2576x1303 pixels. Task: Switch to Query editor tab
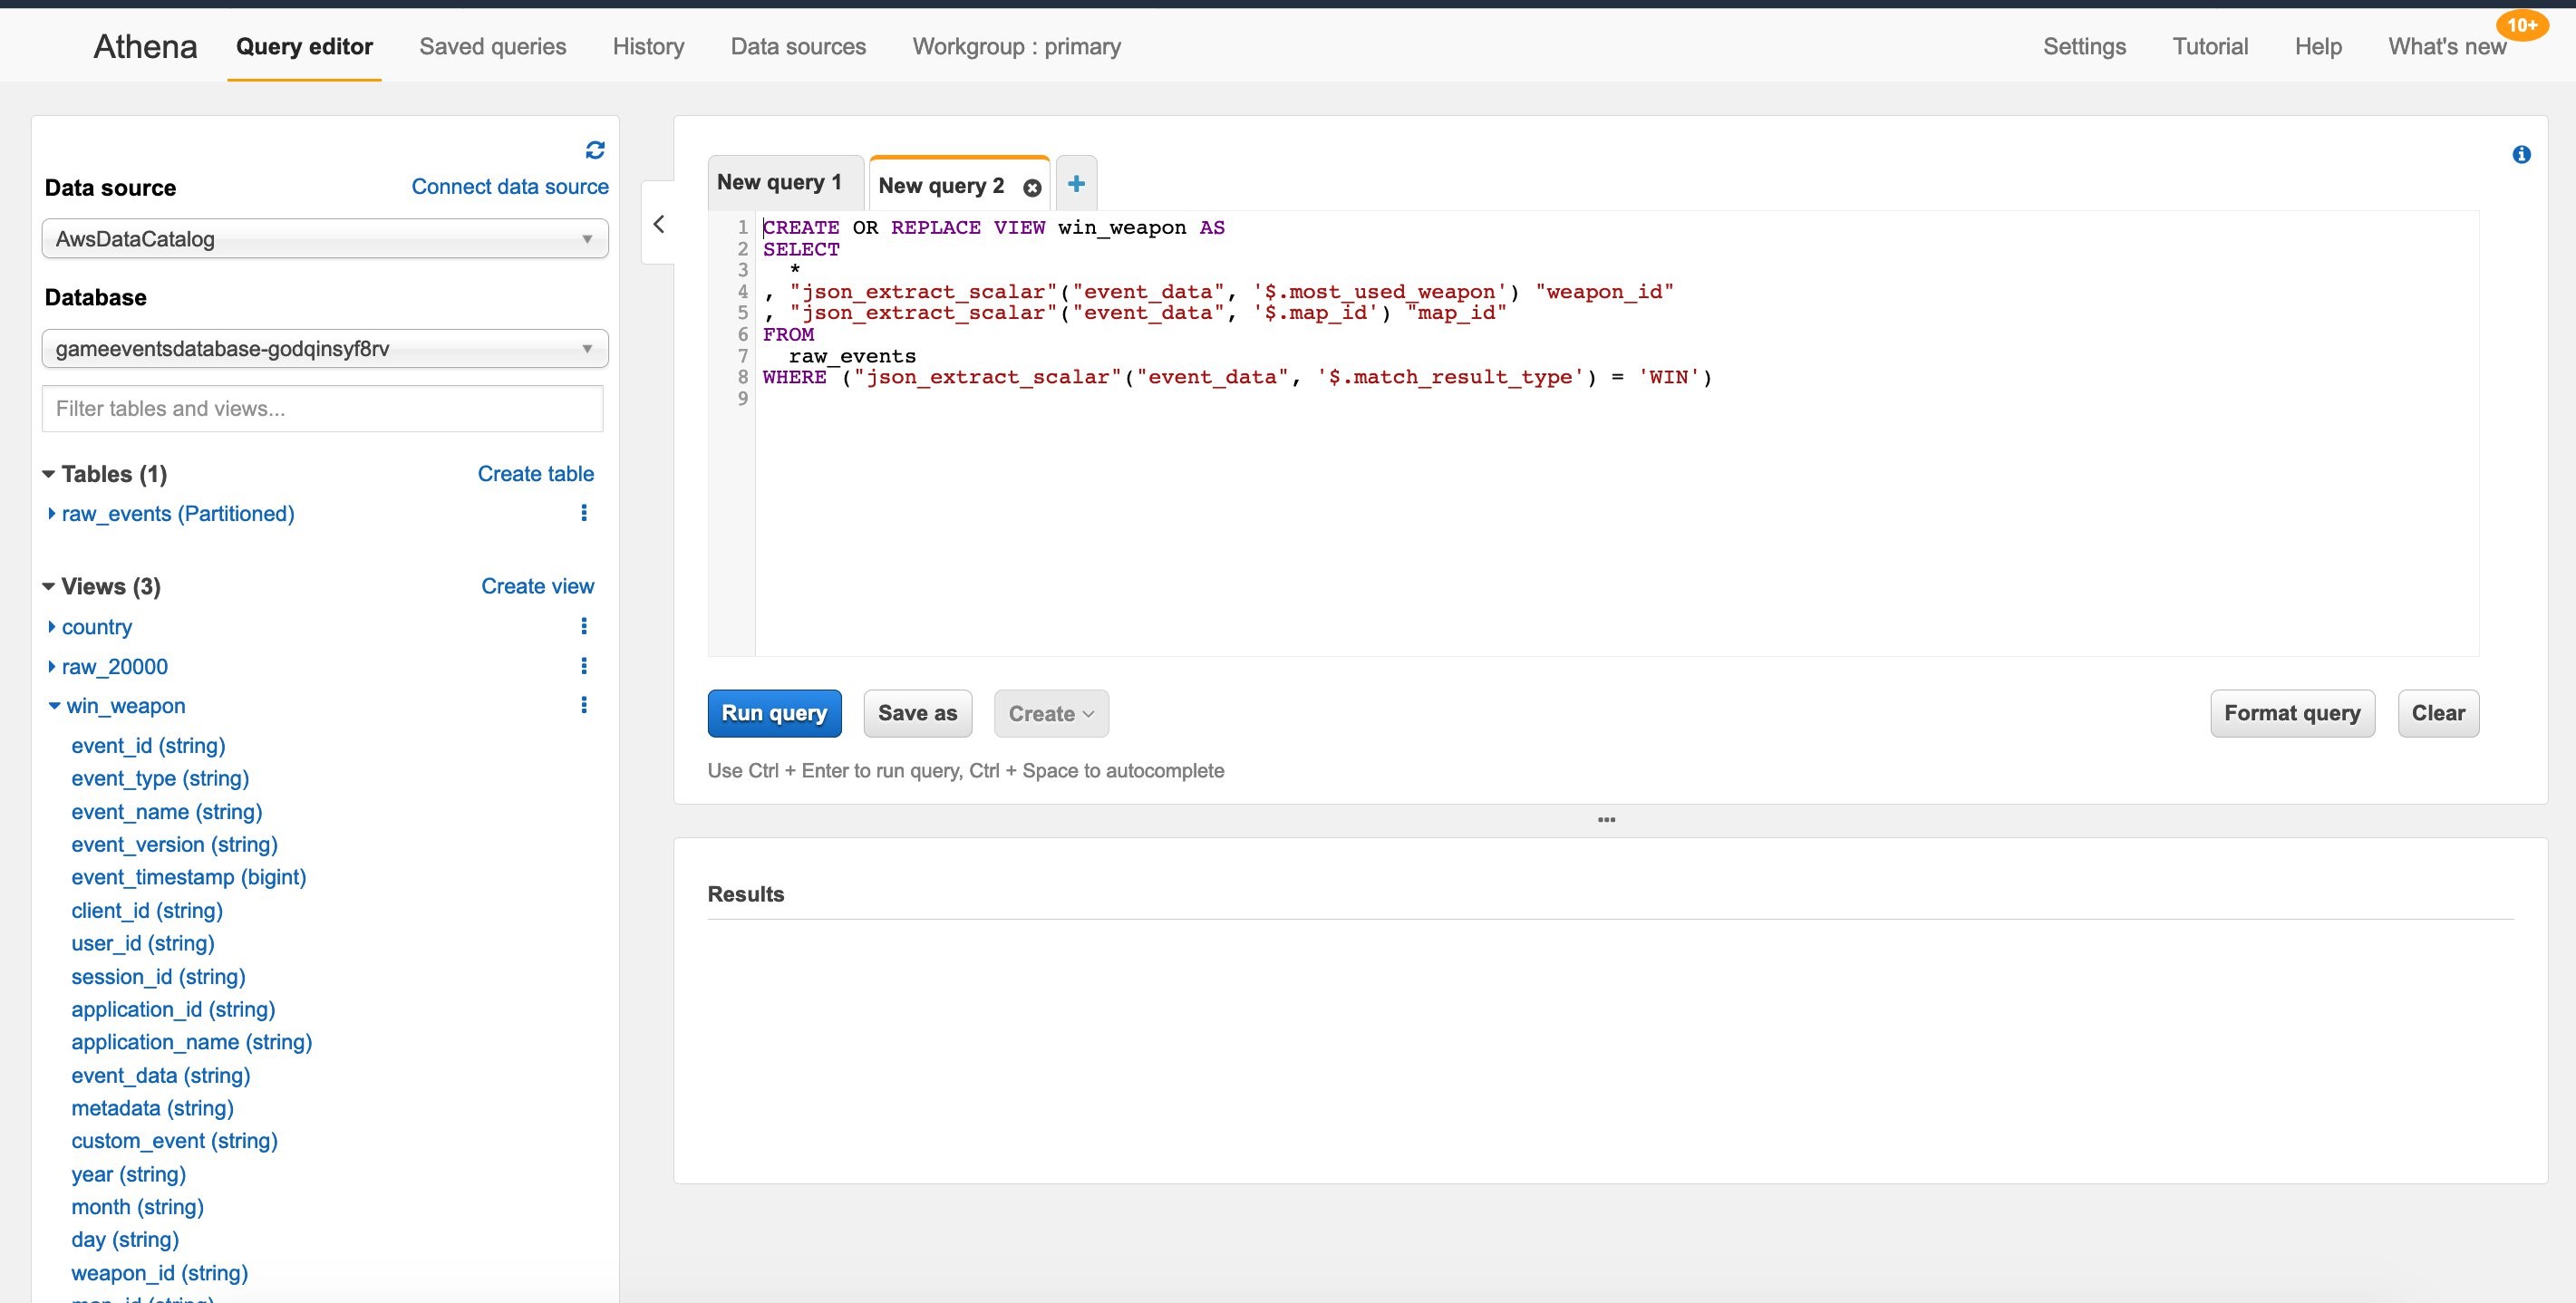point(304,46)
